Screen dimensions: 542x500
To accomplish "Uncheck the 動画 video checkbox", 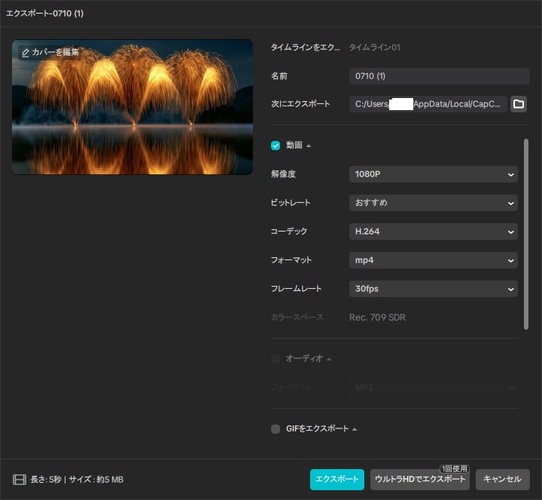I will click(x=275, y=146).
